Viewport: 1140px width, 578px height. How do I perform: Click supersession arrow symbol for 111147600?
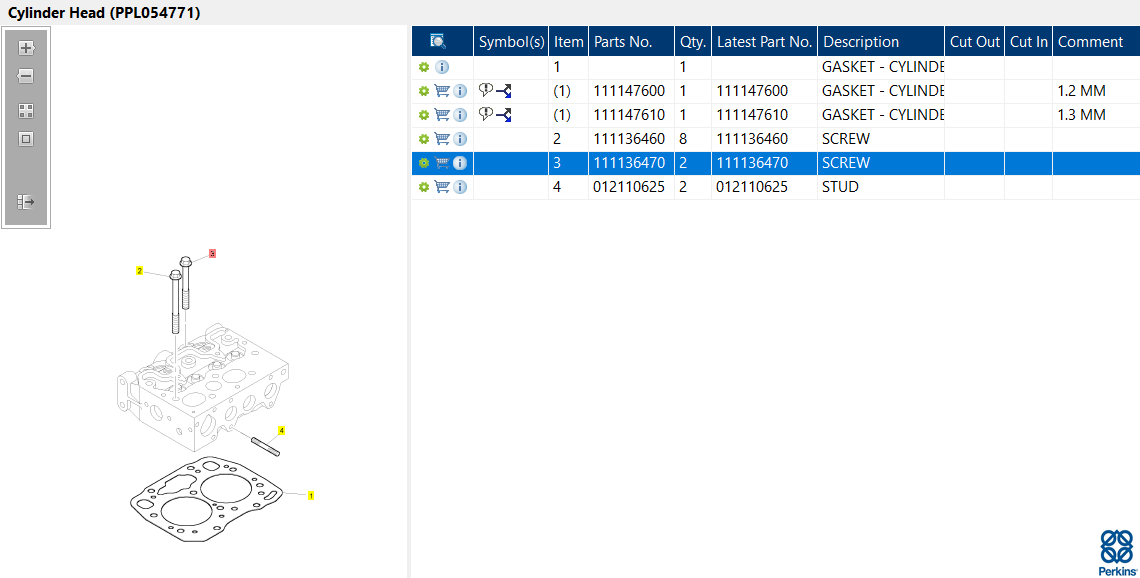point(504,91)
